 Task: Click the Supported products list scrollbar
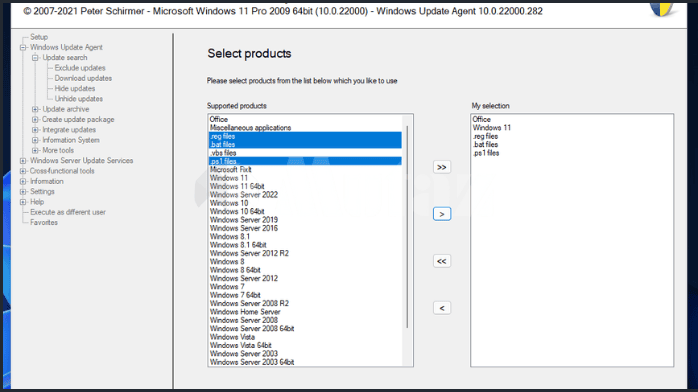pos(407,227)
